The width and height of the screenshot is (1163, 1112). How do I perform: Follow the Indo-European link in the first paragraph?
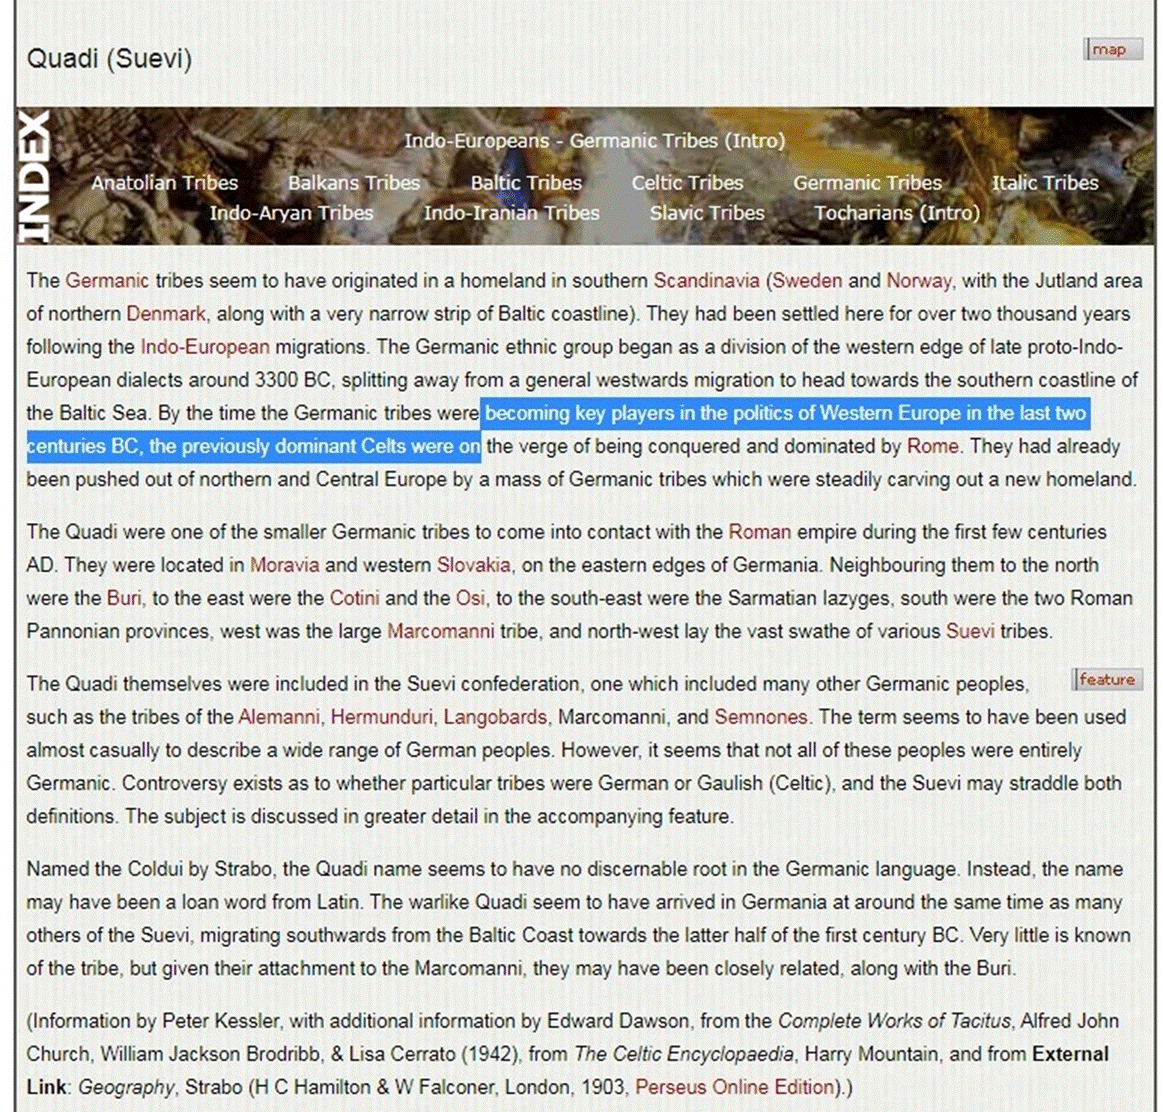pos(205,347)
